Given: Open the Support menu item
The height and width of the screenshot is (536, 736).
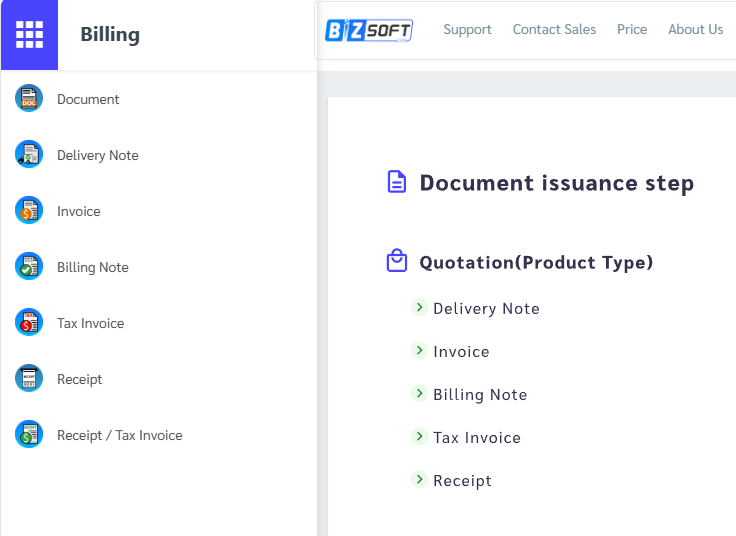Looking at the screenshot, I should 468,30.
